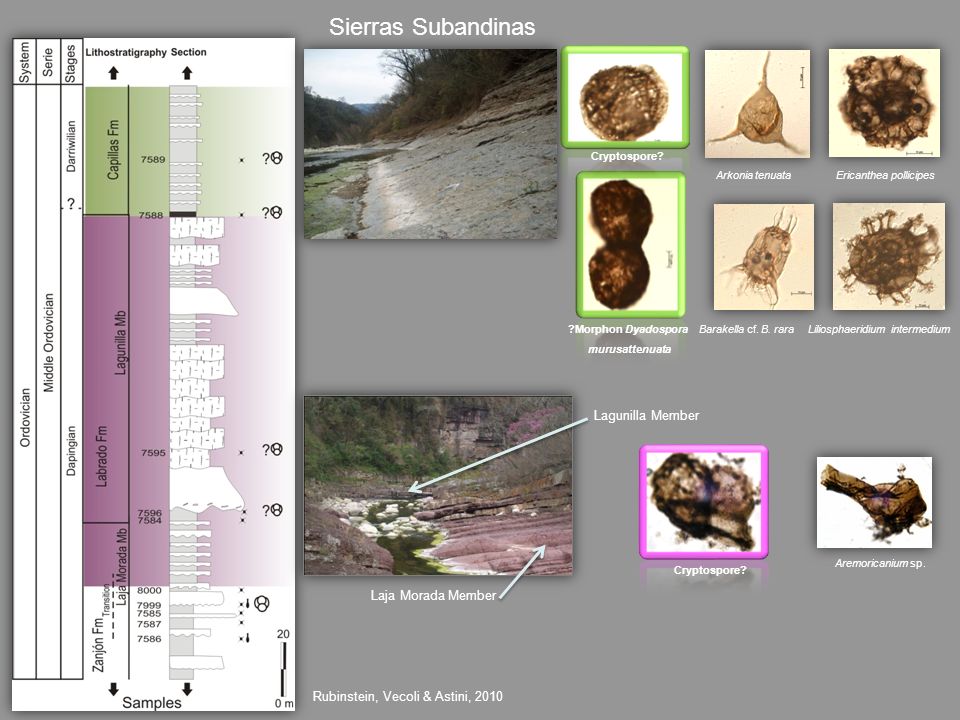The width and height of the screenshot is (960, 720).
Task: Click the Lithostratigraphy column heading
Action: [x=126, y=52]
